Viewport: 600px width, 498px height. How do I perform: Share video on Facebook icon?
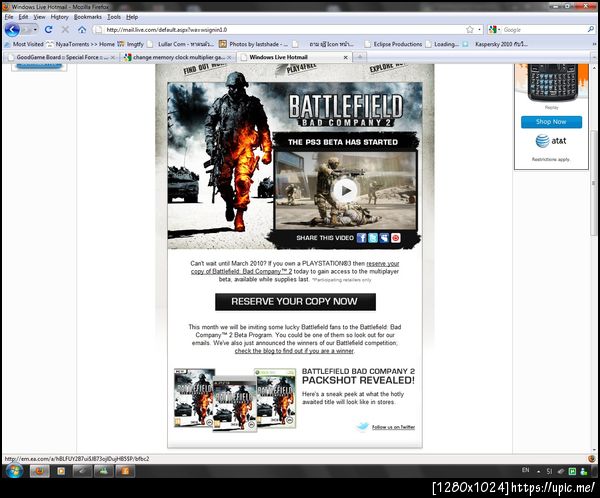(x=361, y=238)
